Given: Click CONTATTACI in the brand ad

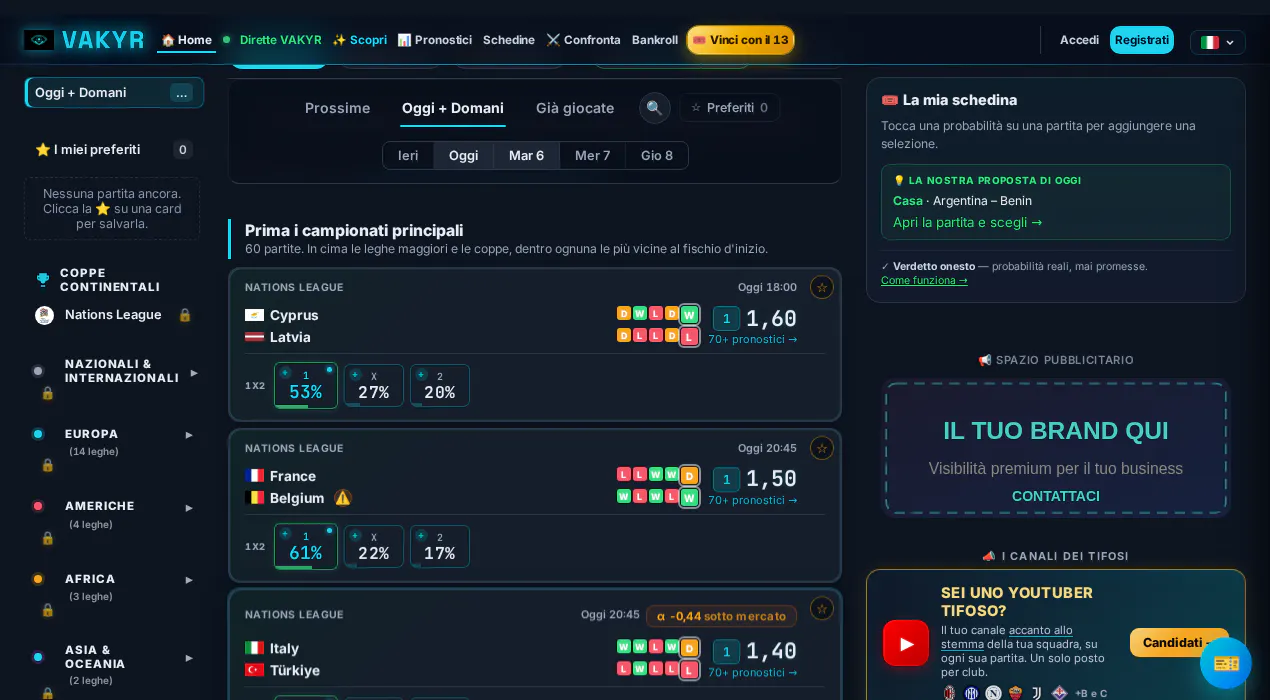Looking at the screenshot, I should pyautogui.click(x=1056, y=496).
